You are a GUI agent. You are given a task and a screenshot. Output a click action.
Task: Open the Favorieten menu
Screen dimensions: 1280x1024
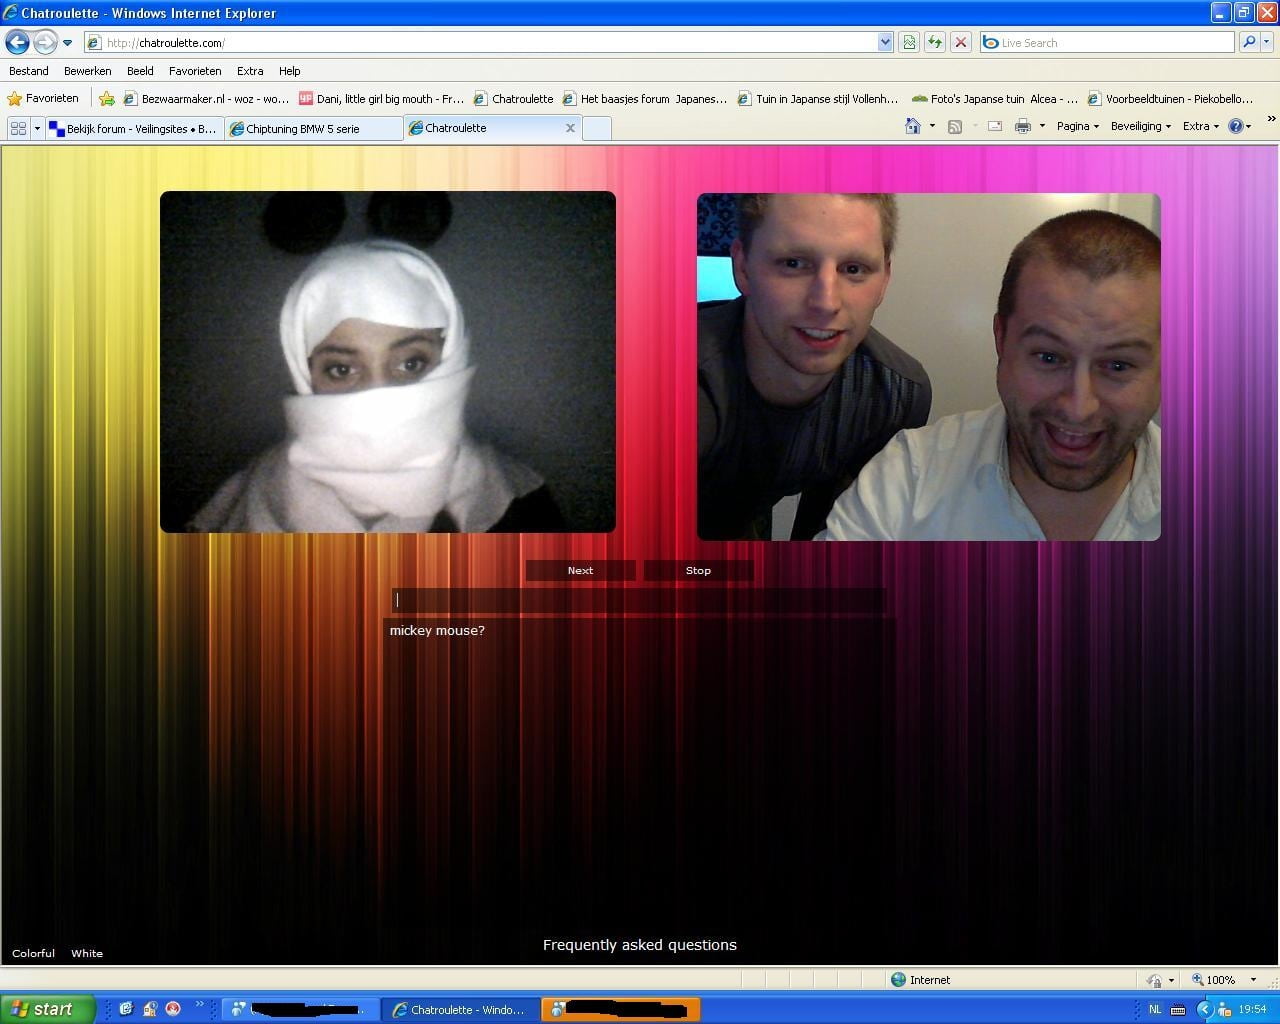click(x=195, y=71)
